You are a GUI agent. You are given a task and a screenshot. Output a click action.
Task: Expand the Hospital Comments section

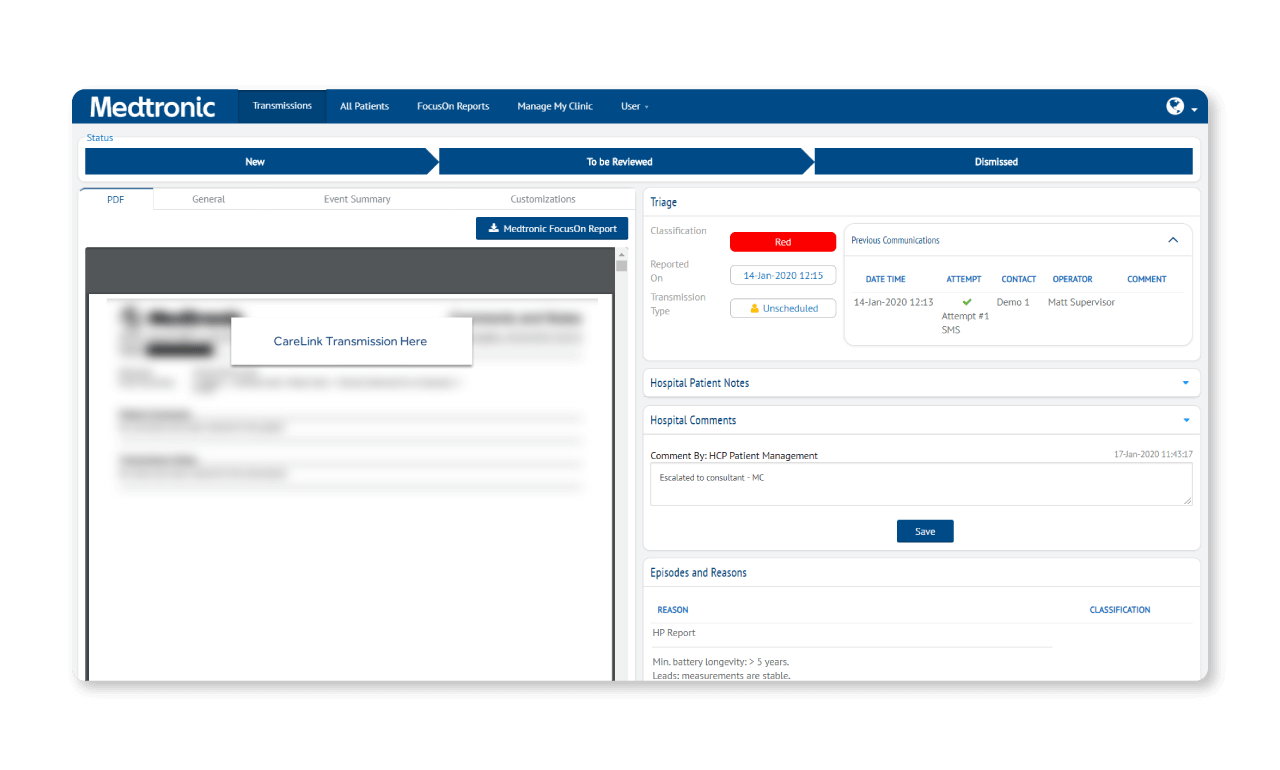tap(1184, 419)
